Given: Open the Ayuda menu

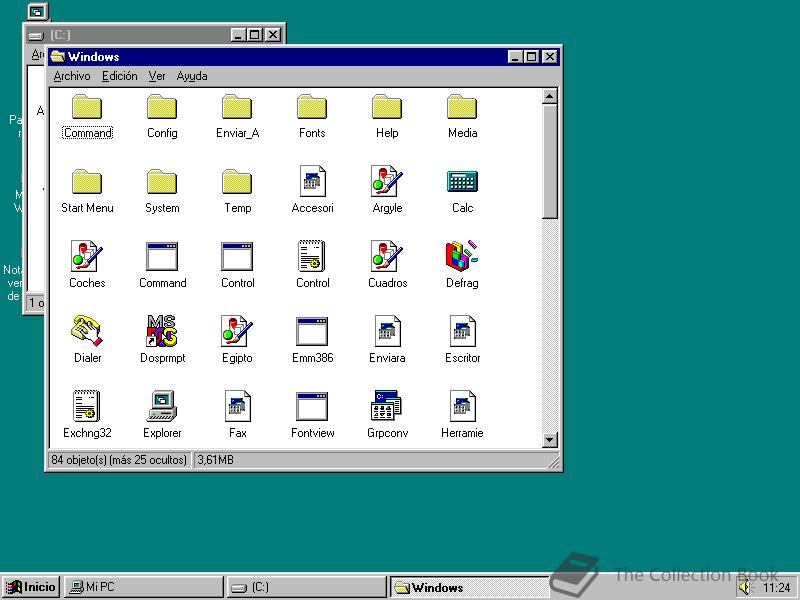Looking at the screenshot, I should 192,76.
